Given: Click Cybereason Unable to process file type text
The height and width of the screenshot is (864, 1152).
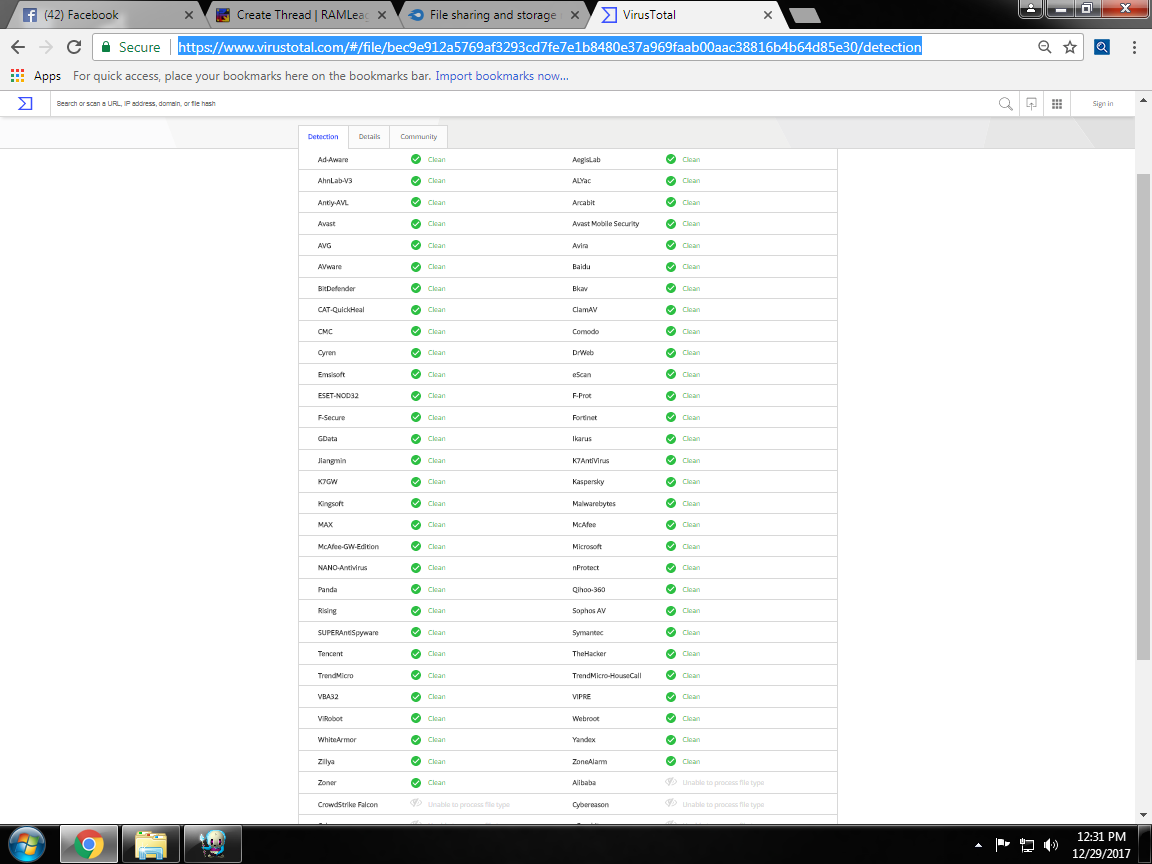Looking at the screenshot, I should 723,804.
